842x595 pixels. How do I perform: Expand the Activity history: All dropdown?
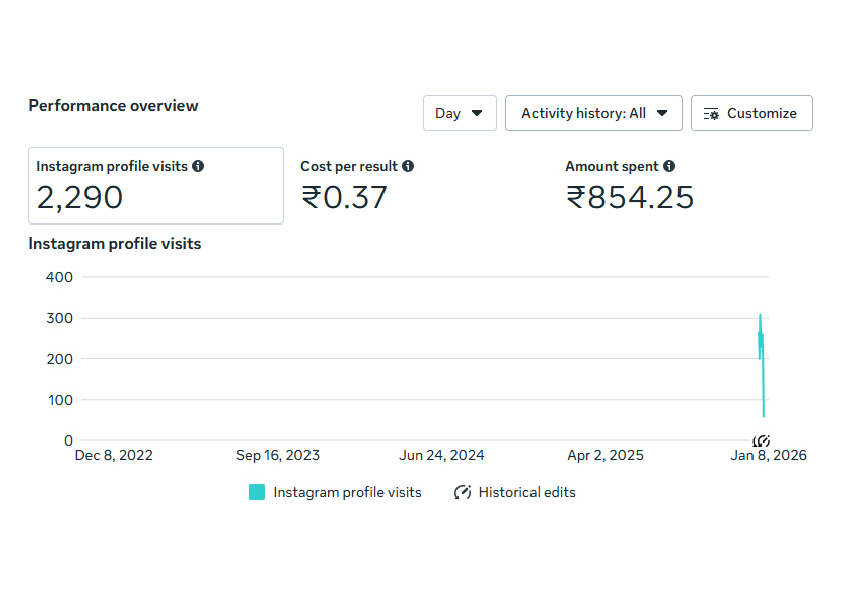pos(593,113)
